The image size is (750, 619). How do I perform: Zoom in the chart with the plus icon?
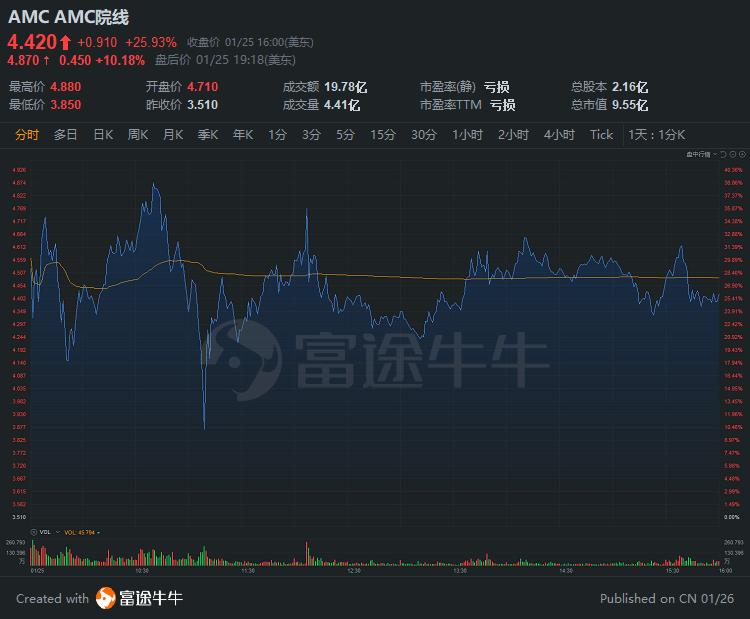(742, 155)
